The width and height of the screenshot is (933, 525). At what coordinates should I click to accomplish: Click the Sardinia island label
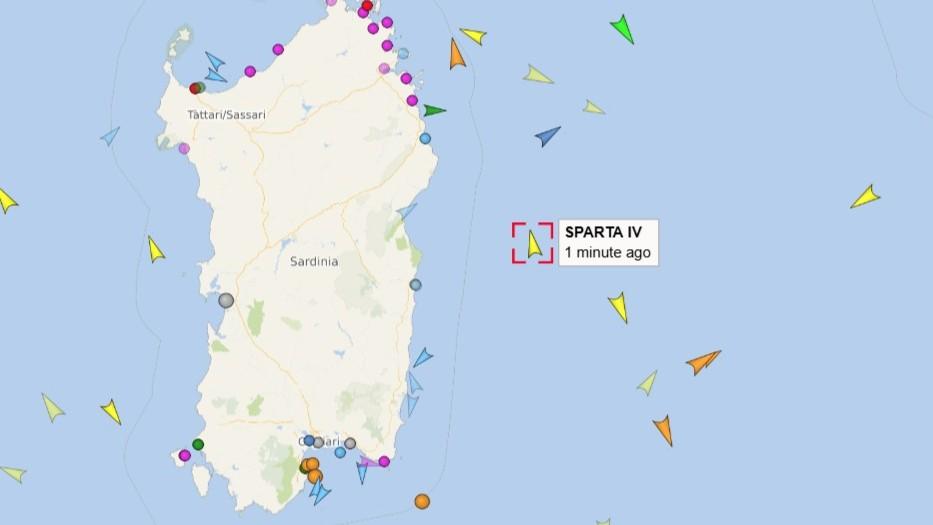point(314,261)
